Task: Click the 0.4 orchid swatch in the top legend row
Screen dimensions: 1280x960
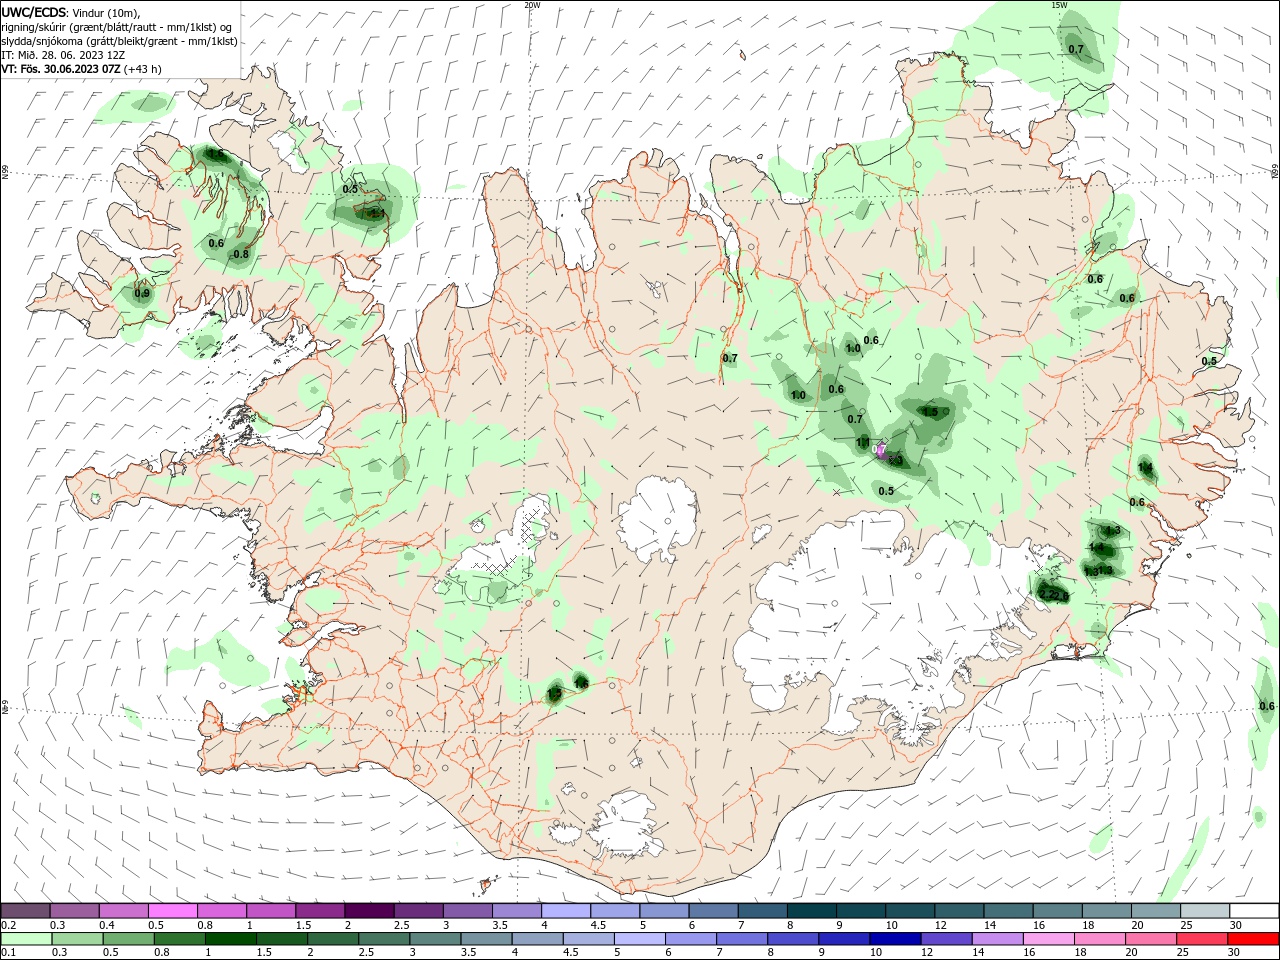Action: click(124, 911)
